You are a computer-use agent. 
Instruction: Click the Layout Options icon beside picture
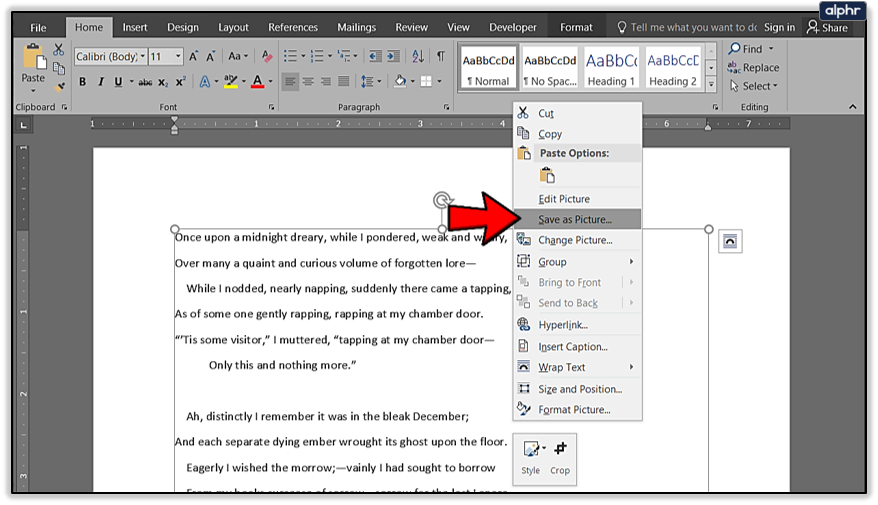click(730, 241)
